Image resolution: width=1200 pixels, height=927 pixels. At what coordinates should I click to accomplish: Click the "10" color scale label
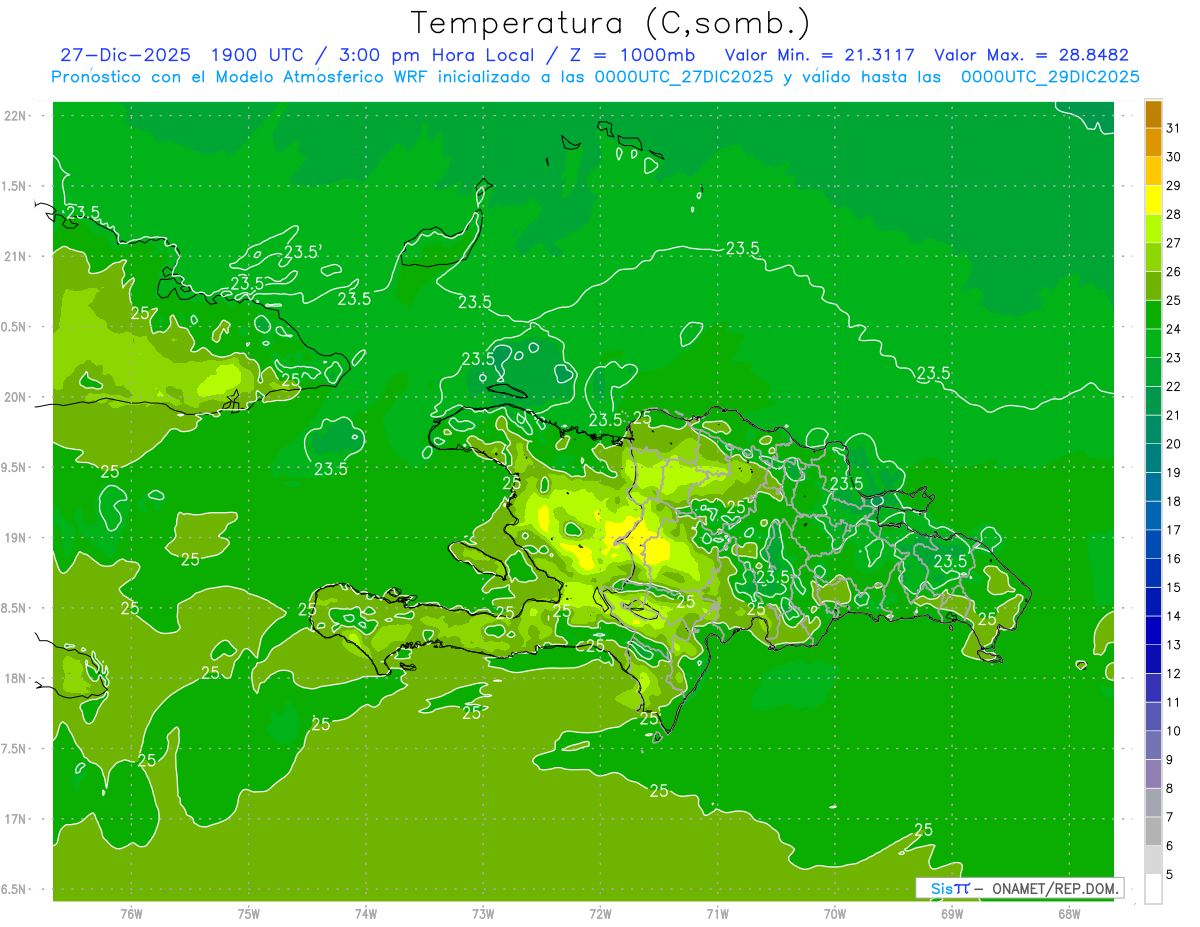1174,731
